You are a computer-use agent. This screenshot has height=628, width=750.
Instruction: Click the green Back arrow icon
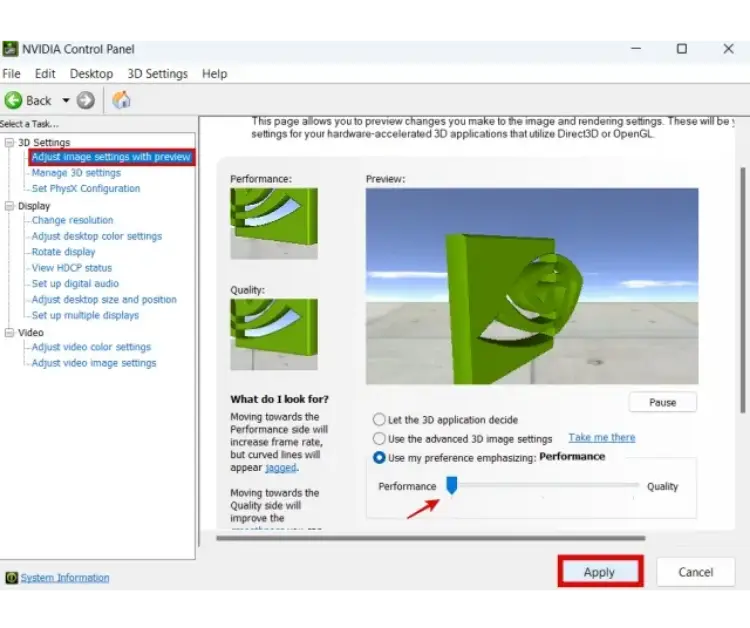coord(13,100)
